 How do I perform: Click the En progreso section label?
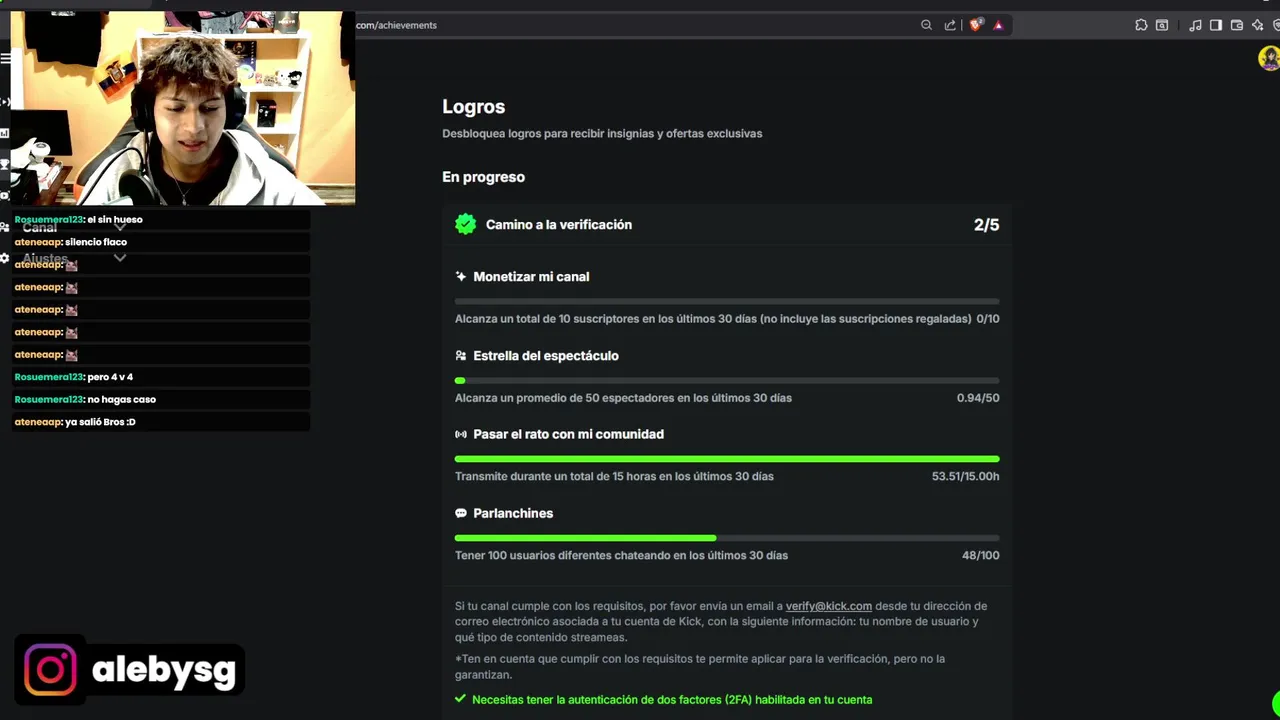(483, 177)
